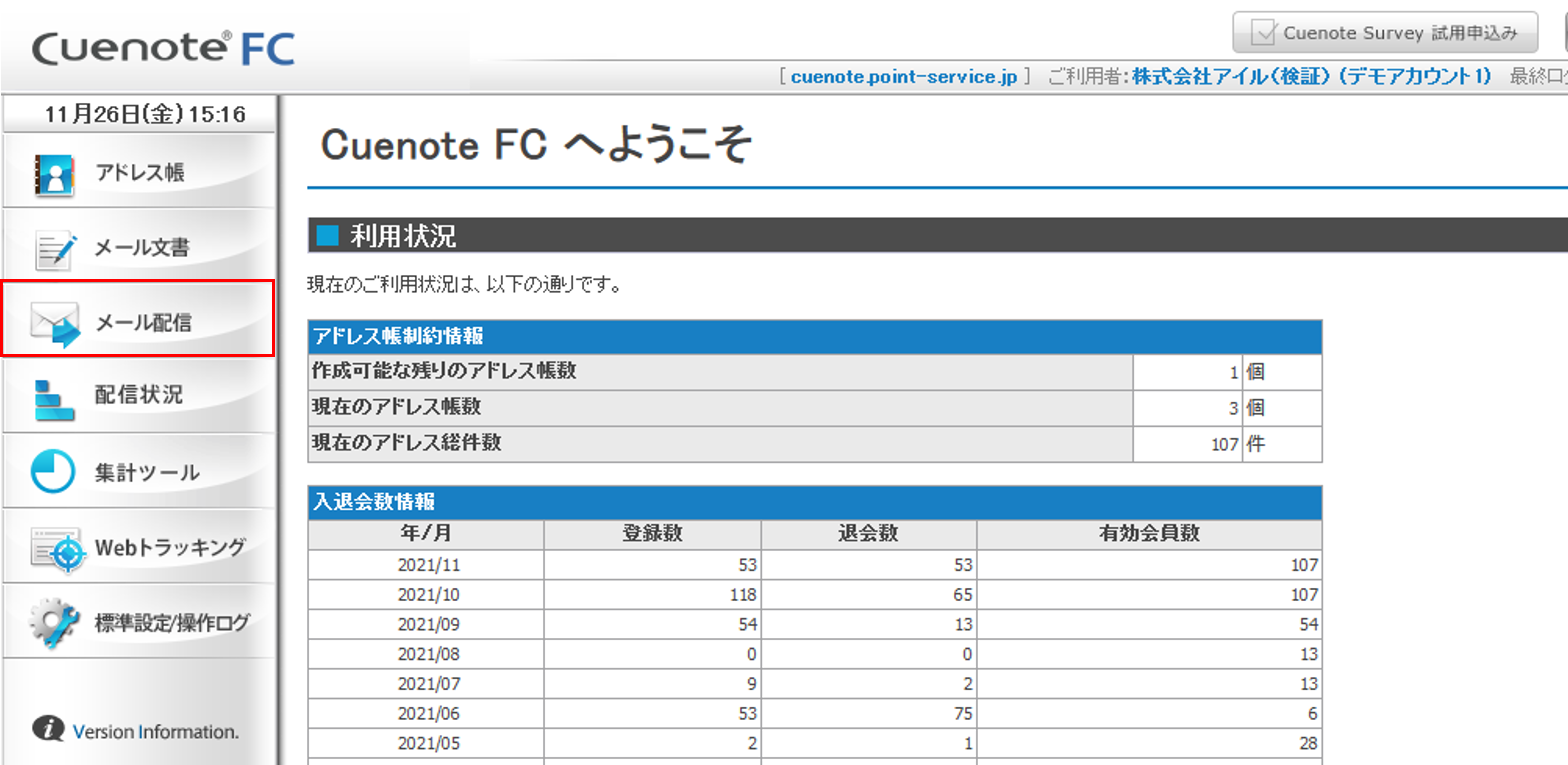Open the メール文書 menu item
This screenshot has width=1568, height=765.
click(142, 248)
